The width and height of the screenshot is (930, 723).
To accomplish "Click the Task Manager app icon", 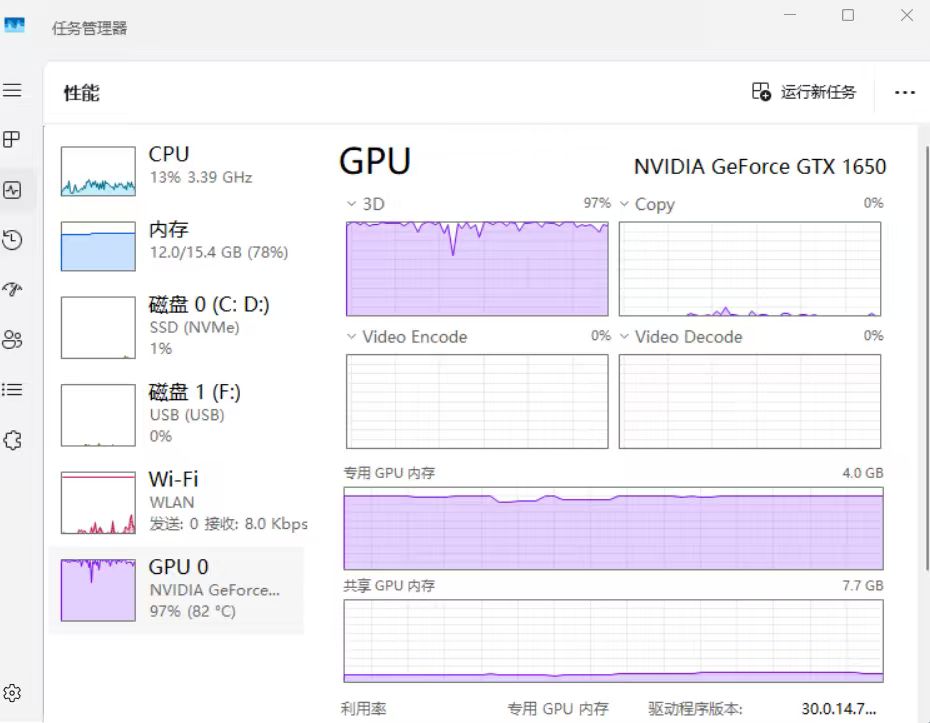I will [x=14, y=25].
